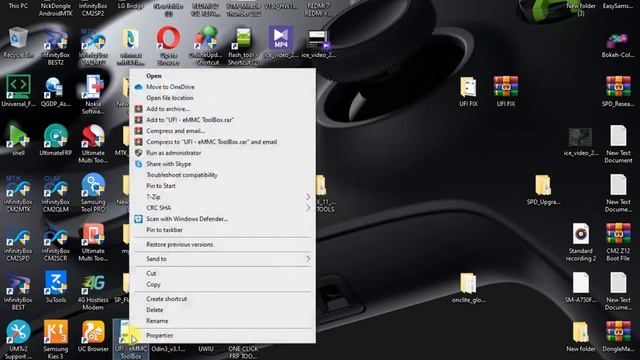Viewport: 640px width, 360px height.
Task: Select the ONE CLICK FRP TOO... label
Action: click(x=243, y=352)
